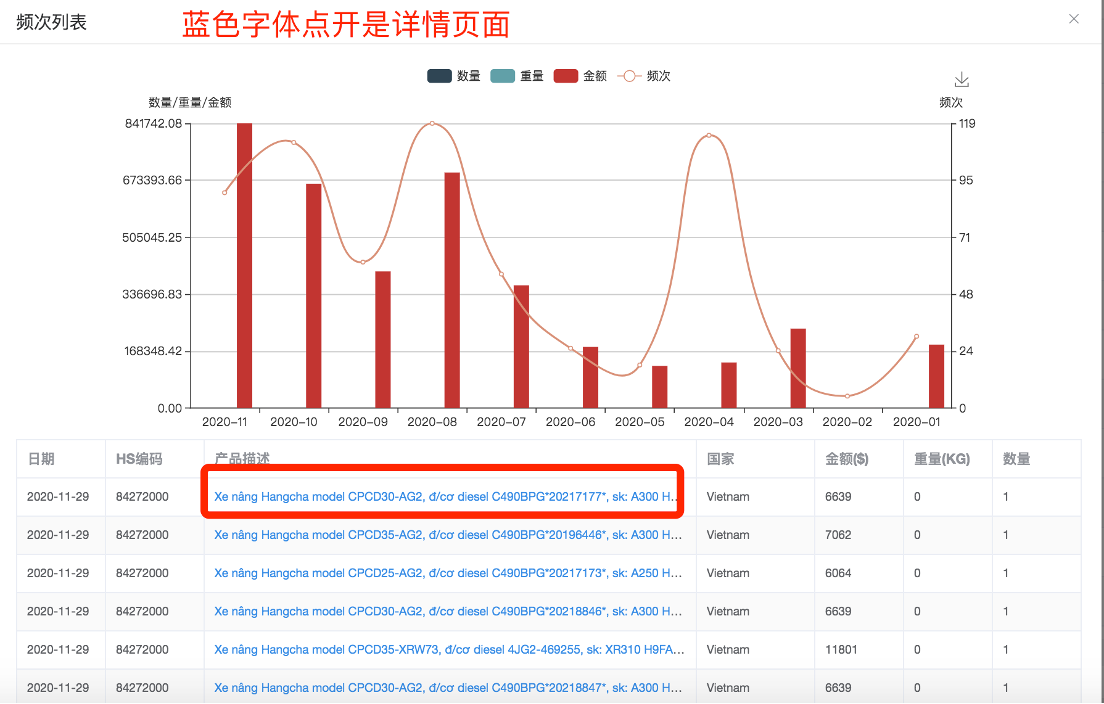Image resolution: width=1104 pixels, height=704 pixels.
Task: Click the 金额($) column header
Action: (846, 459)
